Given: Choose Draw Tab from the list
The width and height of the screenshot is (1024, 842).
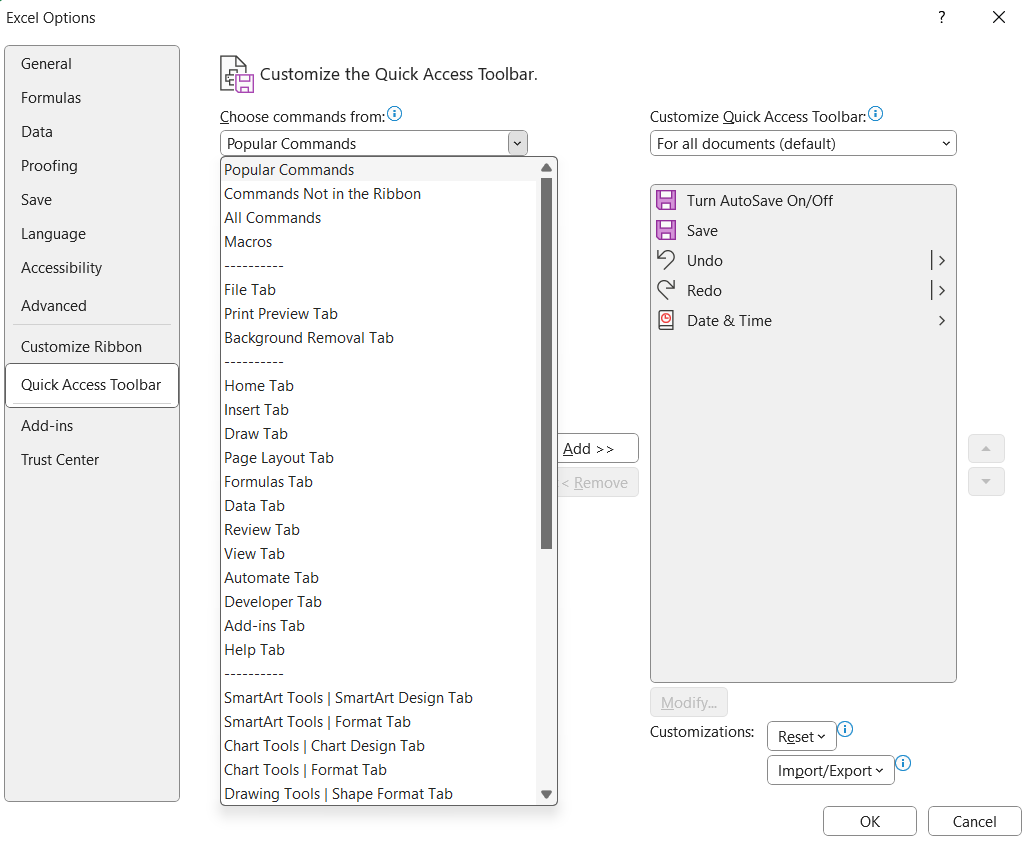Looking at the screenshot, I should click(x=380, y=434).
